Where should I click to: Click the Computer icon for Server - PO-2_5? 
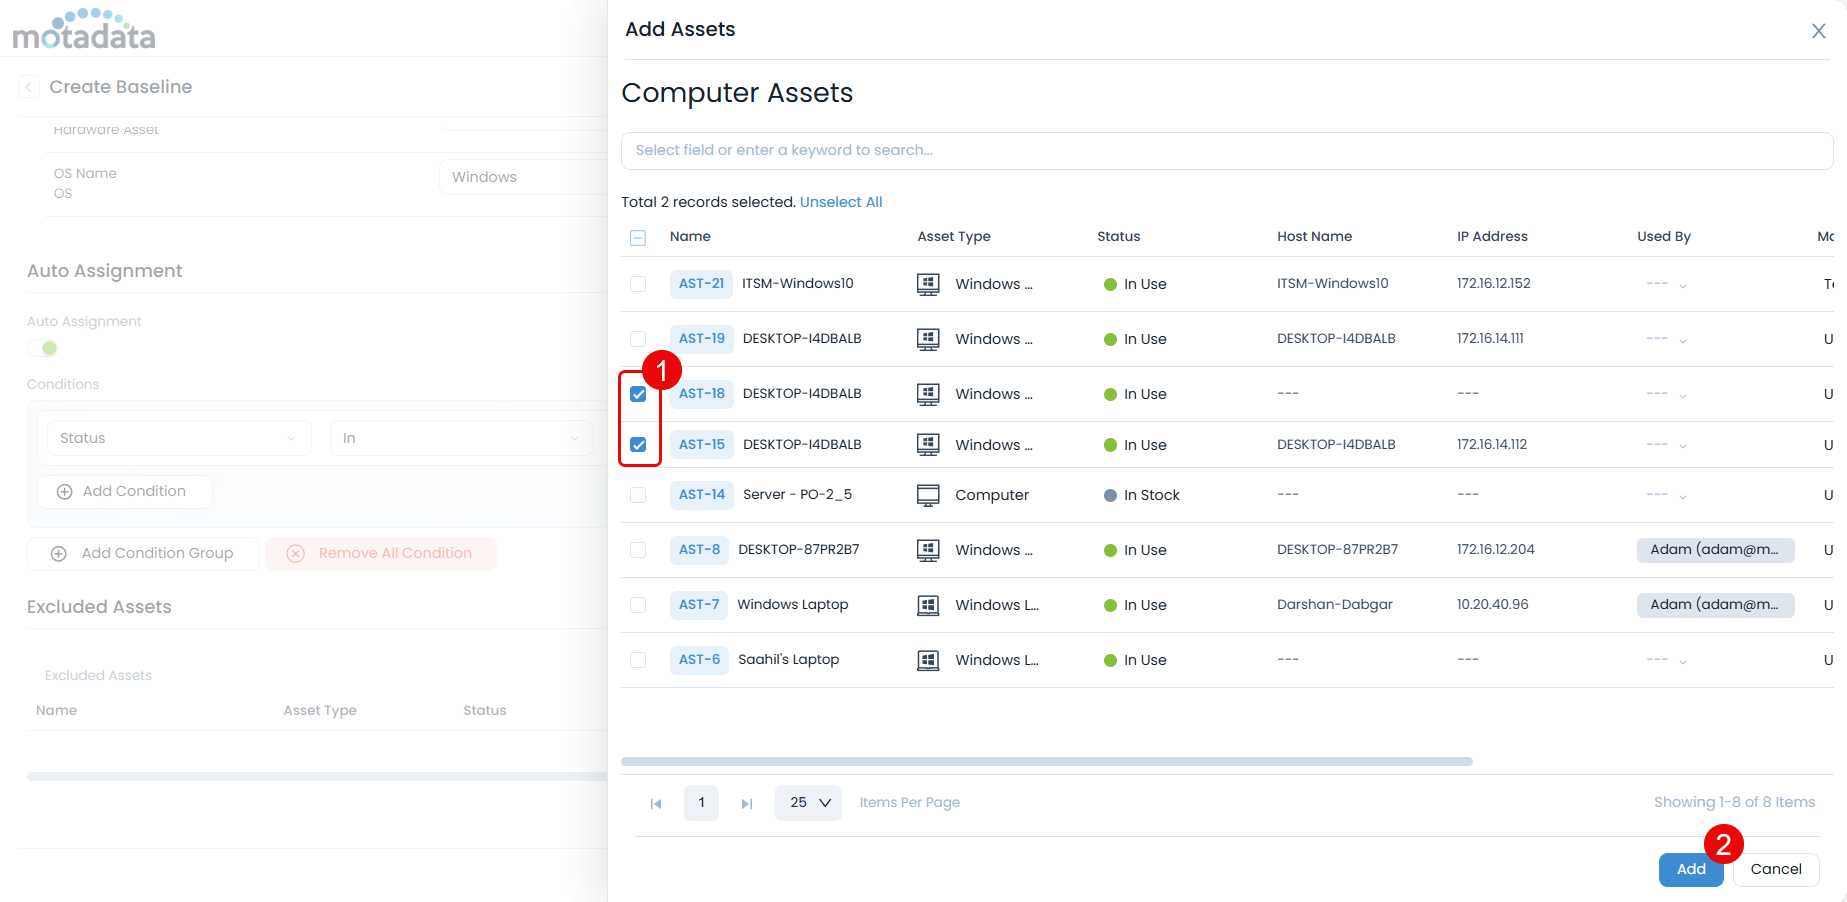(928, 494)
